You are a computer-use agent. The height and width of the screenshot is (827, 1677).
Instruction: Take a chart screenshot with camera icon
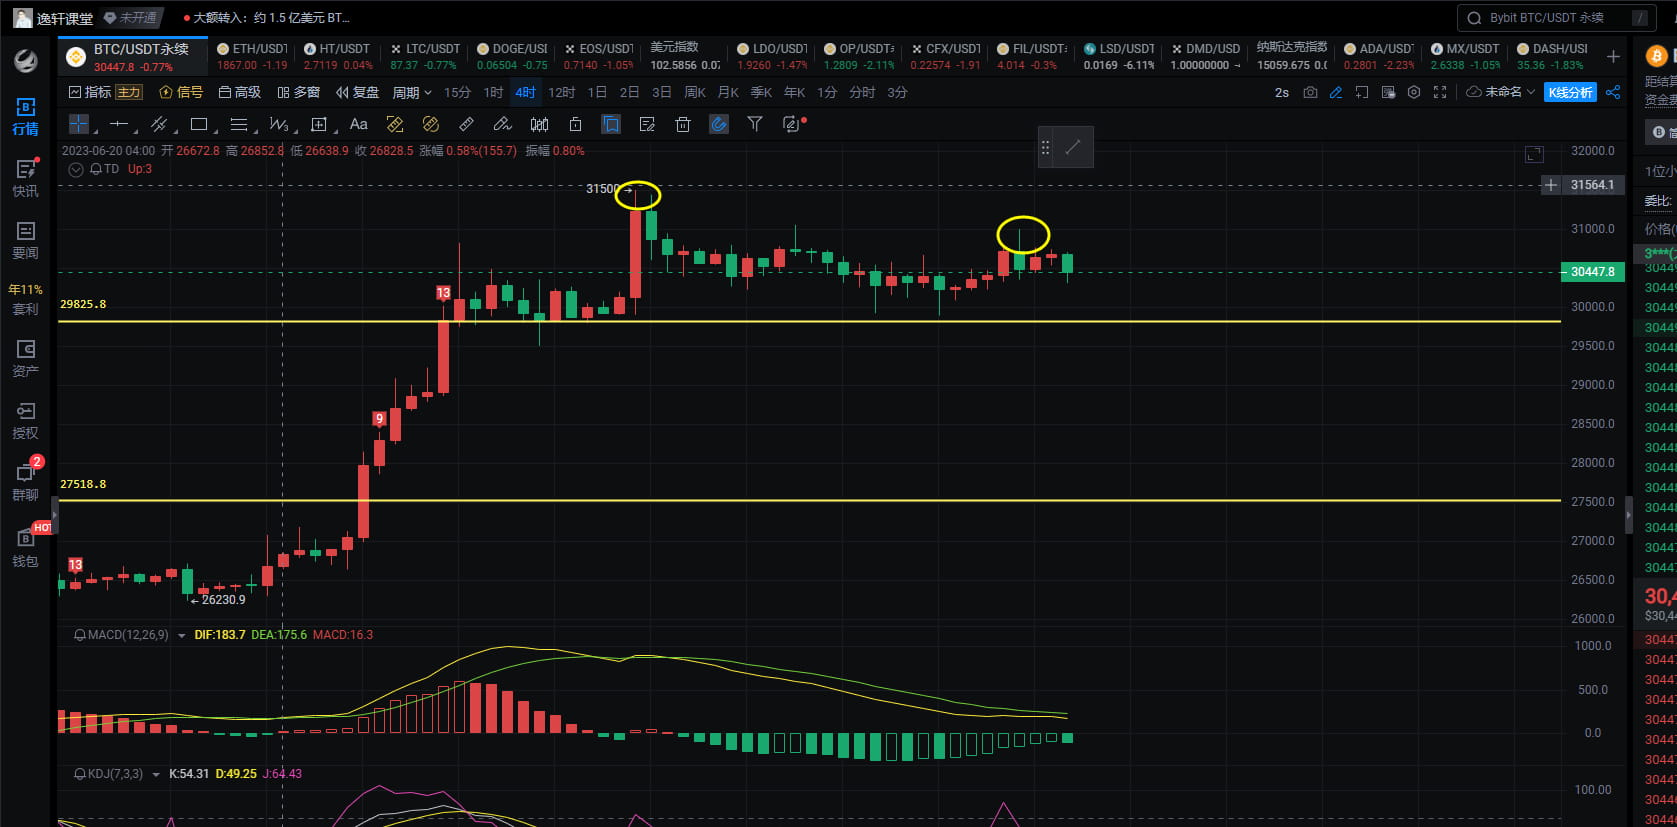pos(1310,92)
